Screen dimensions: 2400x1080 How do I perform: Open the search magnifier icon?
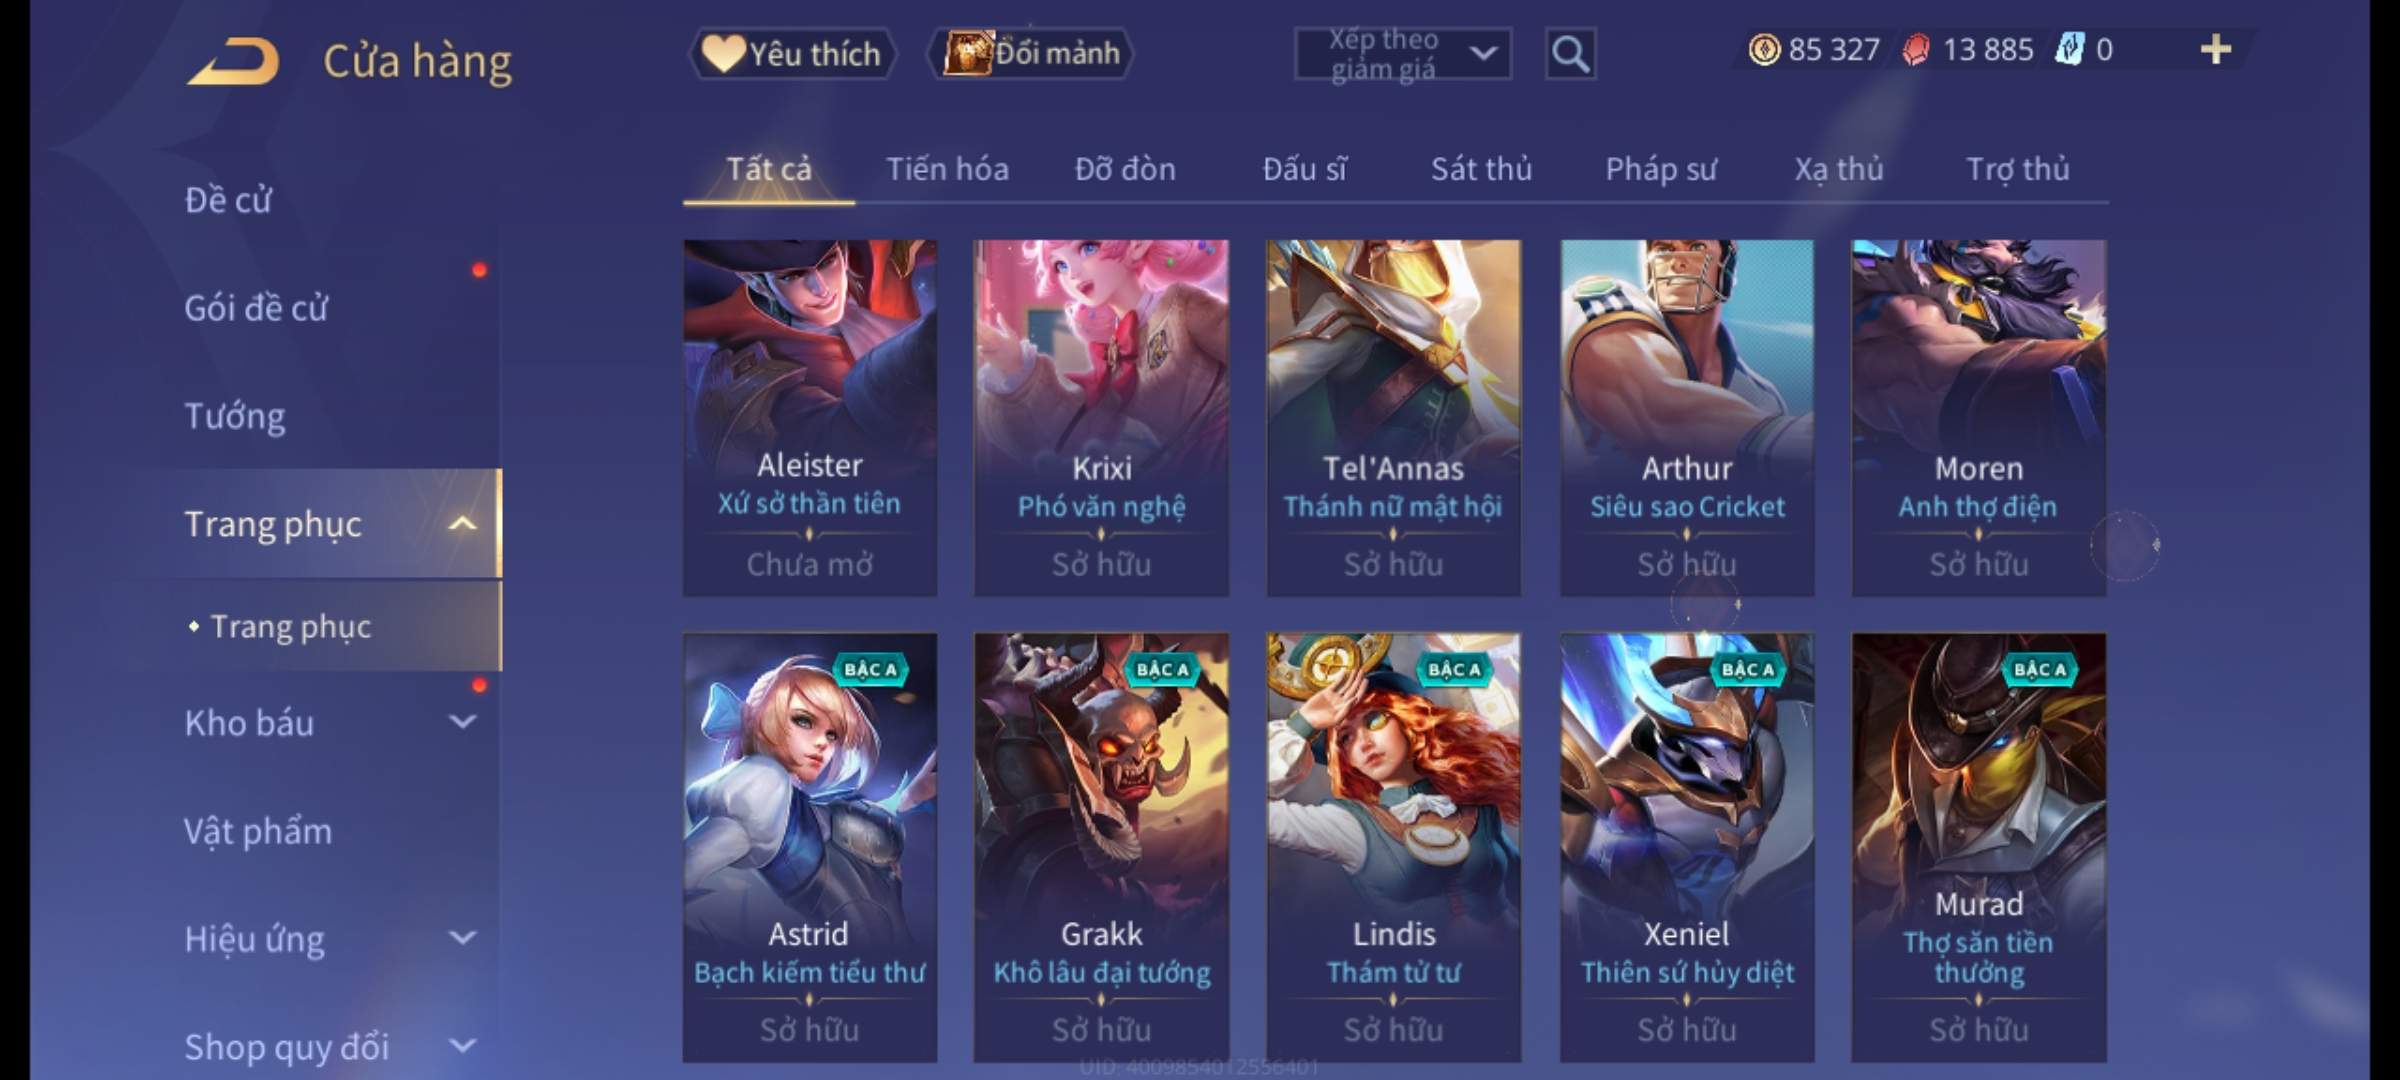(1570, 54)
